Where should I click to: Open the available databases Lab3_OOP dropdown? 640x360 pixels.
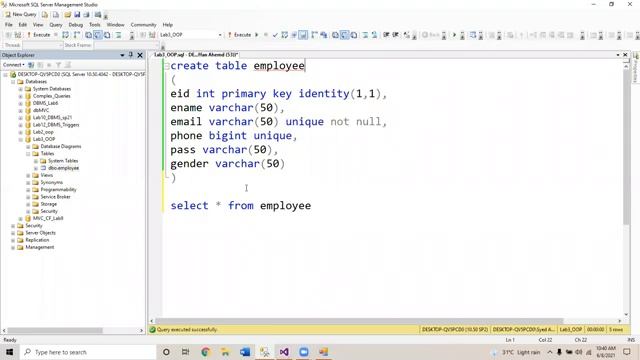tap(191, 35)
